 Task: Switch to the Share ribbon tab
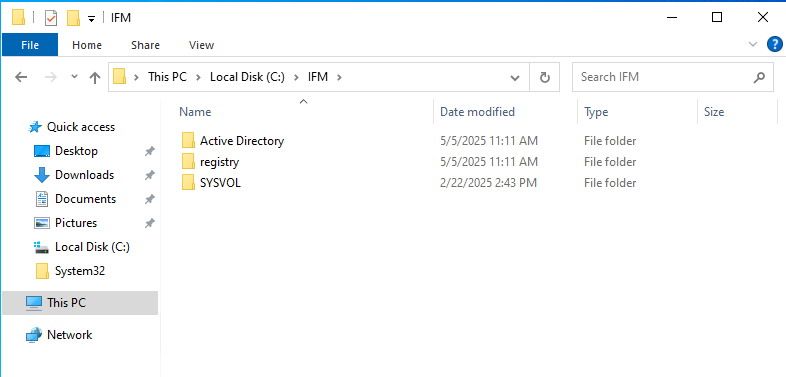145,45
